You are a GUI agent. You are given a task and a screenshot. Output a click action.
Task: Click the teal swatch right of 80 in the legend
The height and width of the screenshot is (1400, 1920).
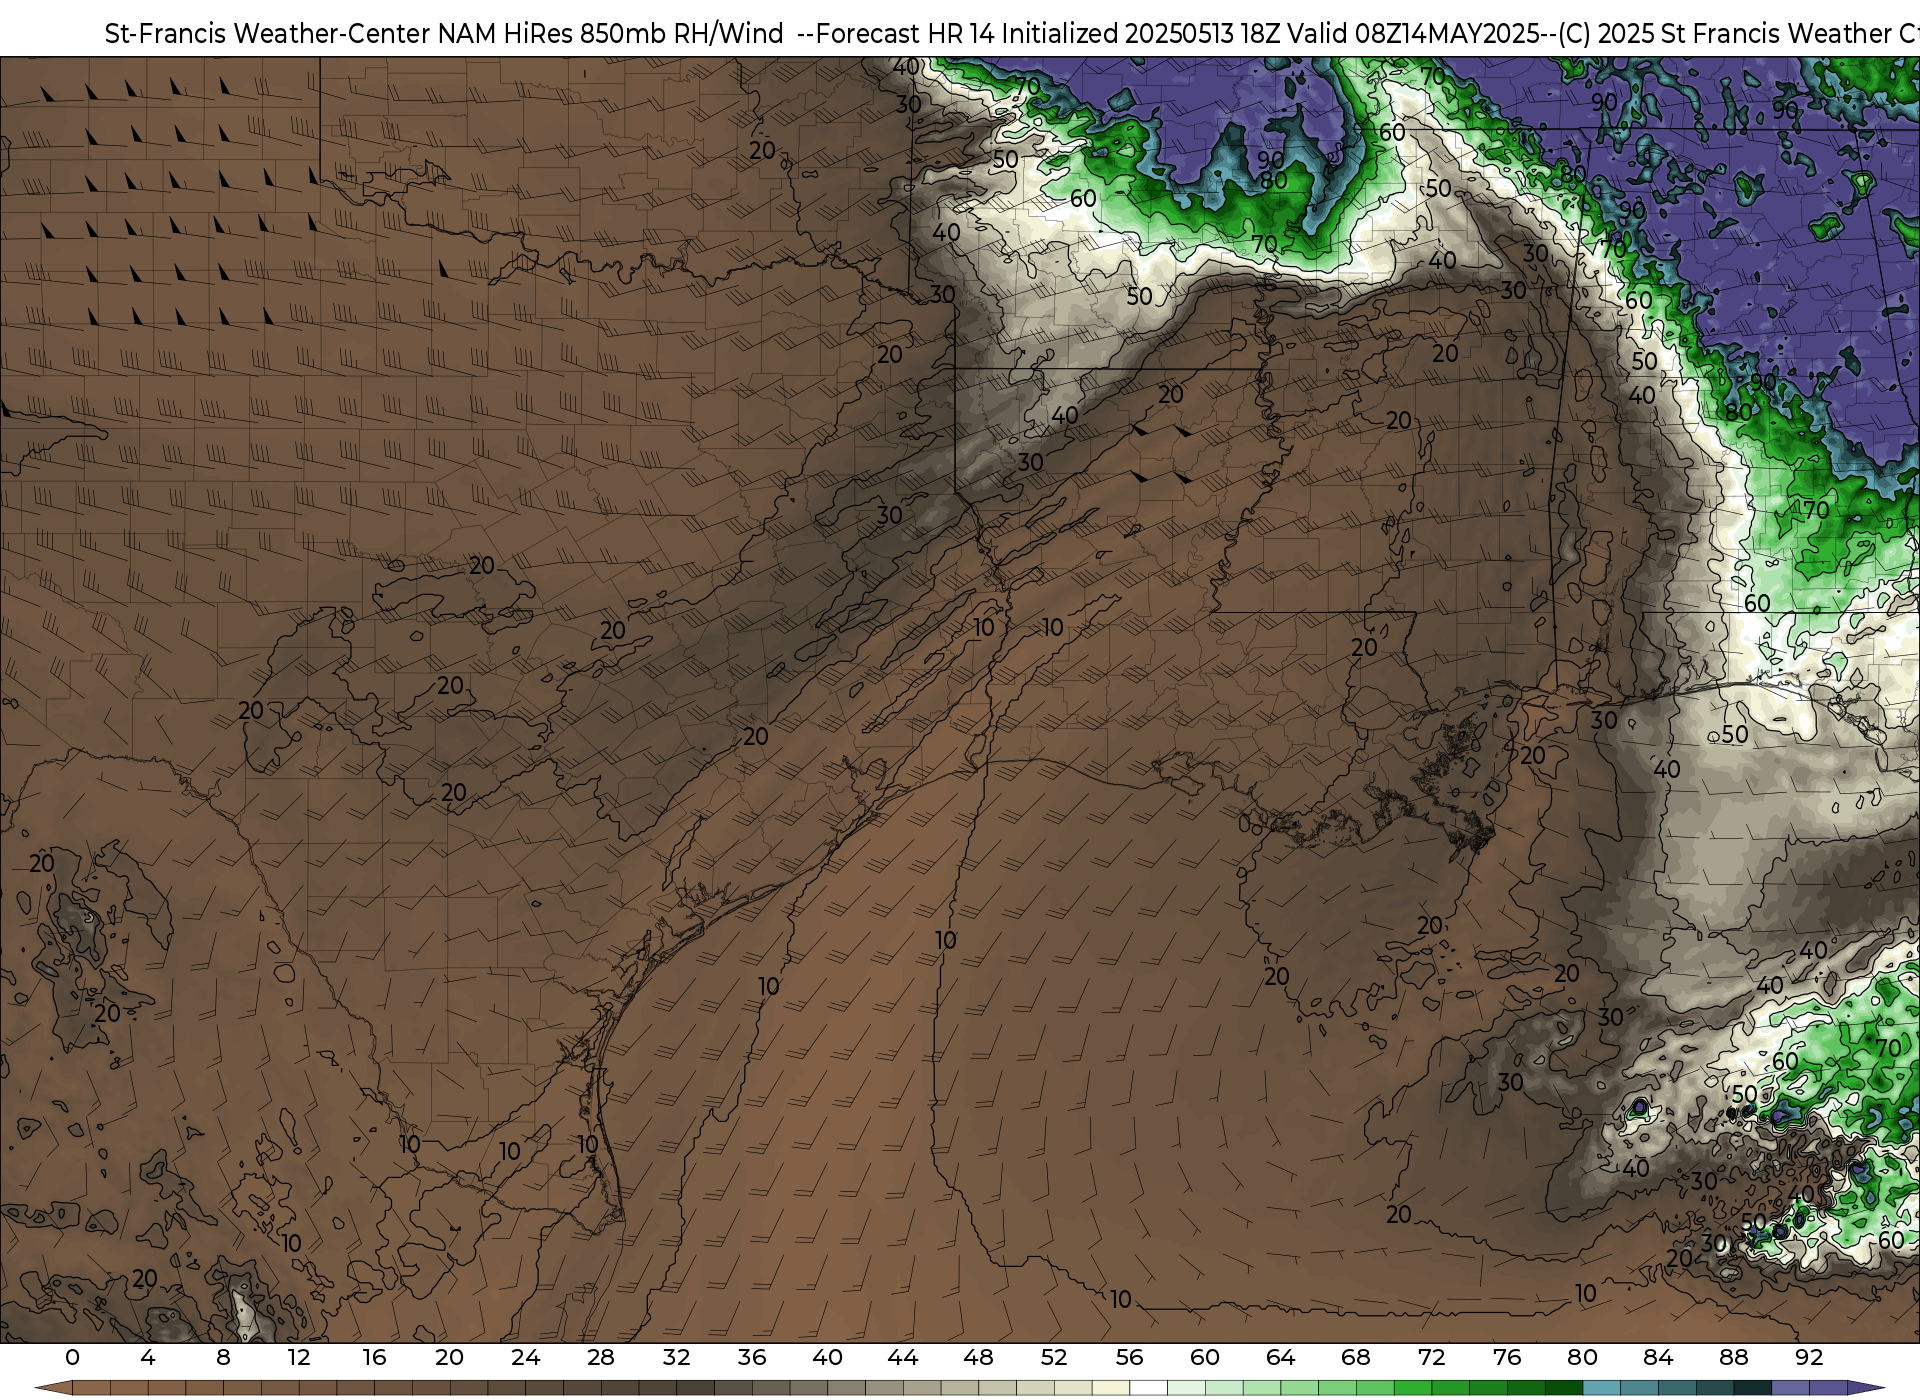[x=1601, y=1388]
